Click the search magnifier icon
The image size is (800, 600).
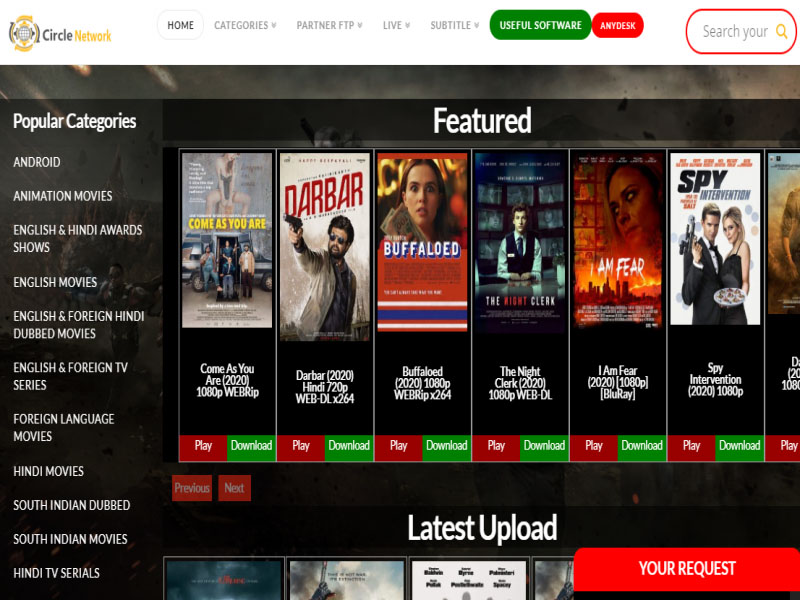point(781,32)
